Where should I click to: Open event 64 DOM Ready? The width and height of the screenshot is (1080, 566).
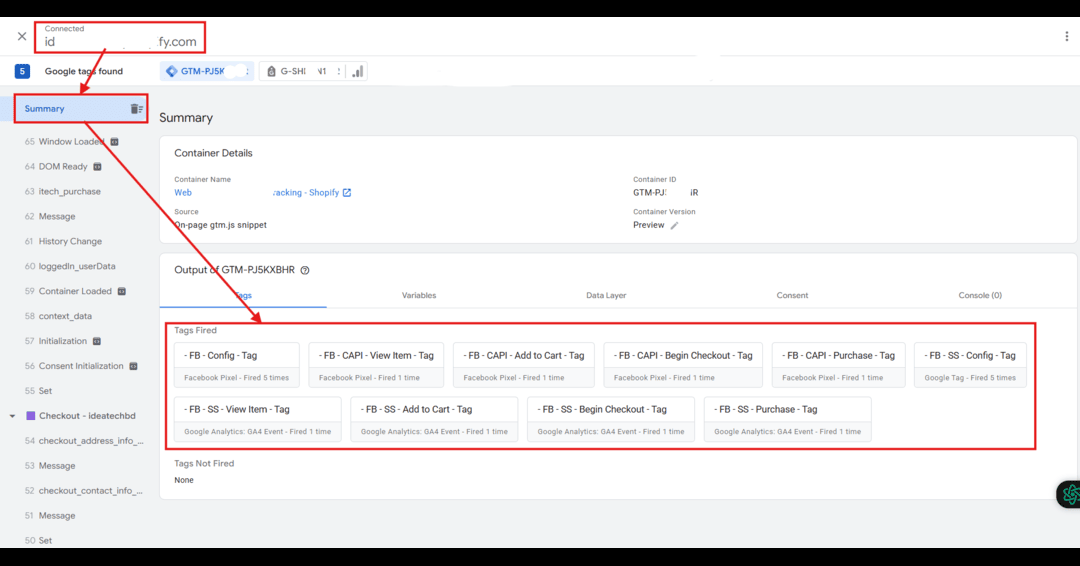point(56,167)
